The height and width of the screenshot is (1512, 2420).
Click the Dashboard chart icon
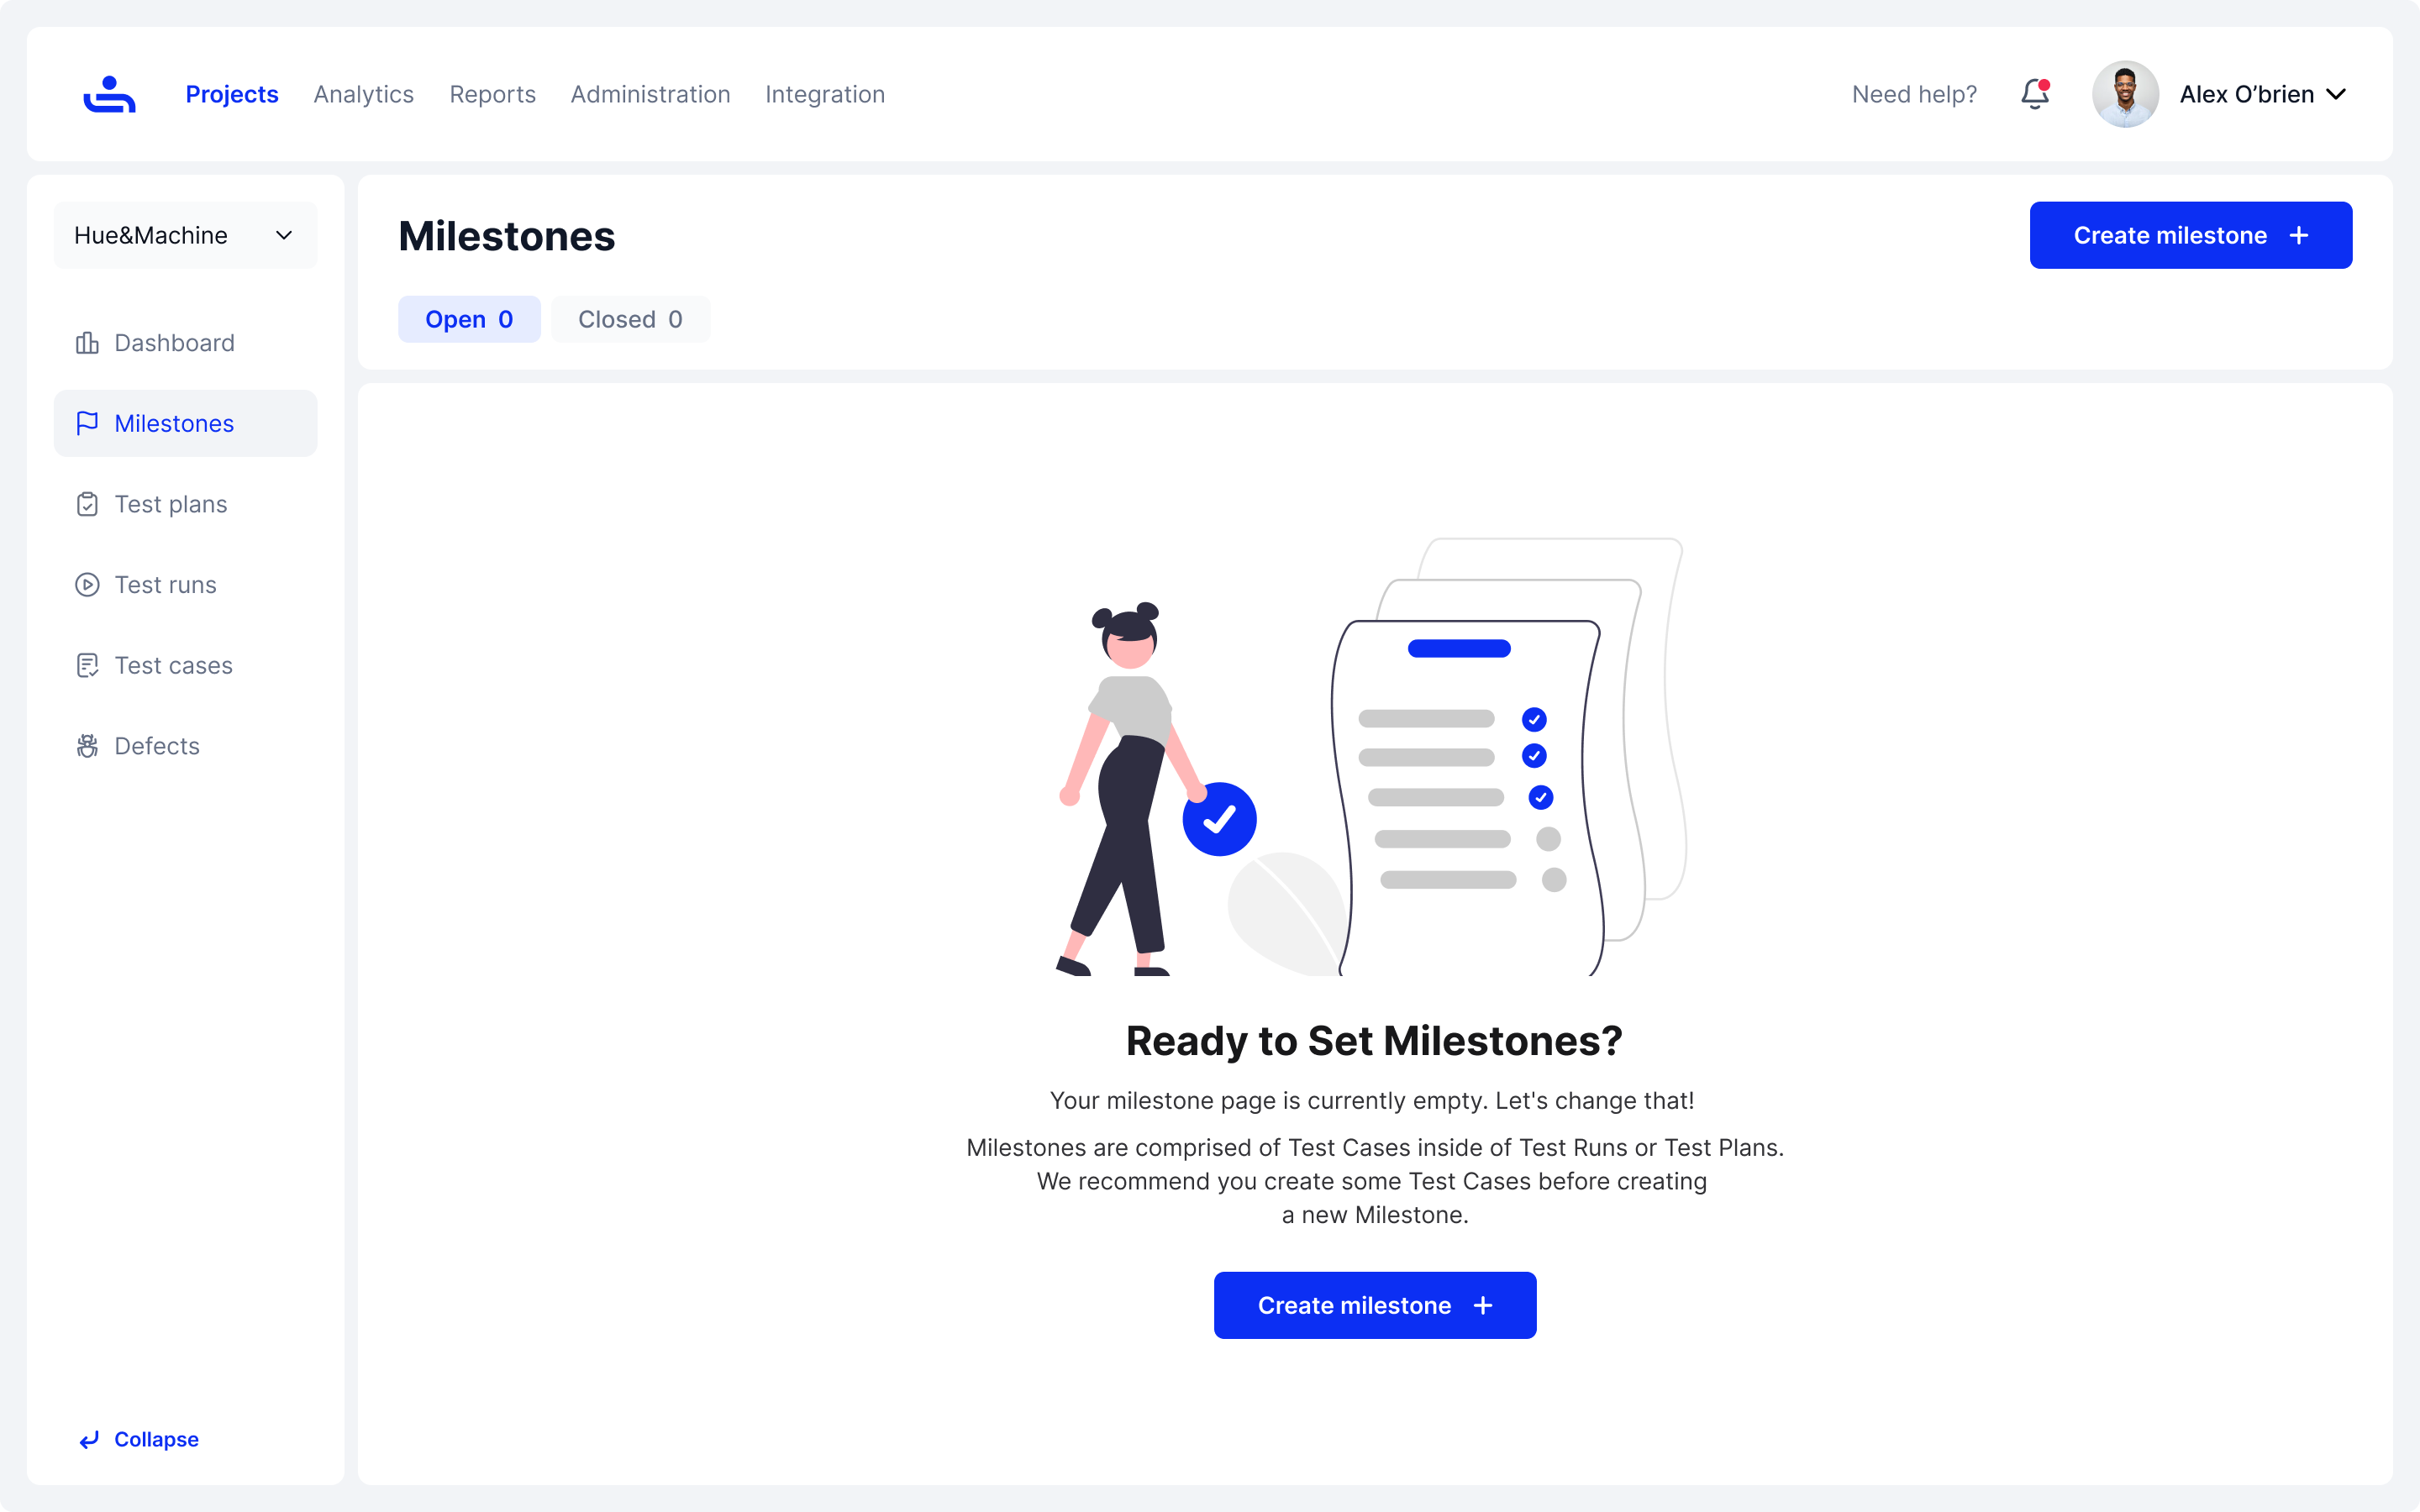click(x=87, y=343)
